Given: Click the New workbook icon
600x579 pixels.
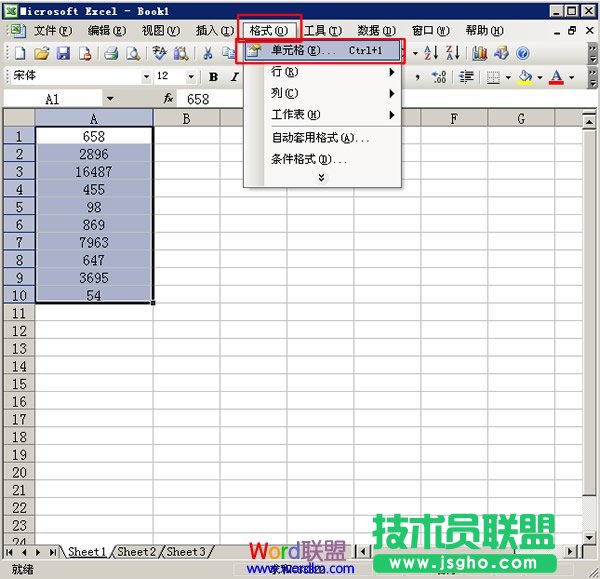Looking at the screenshot, I should coord(20,53).
